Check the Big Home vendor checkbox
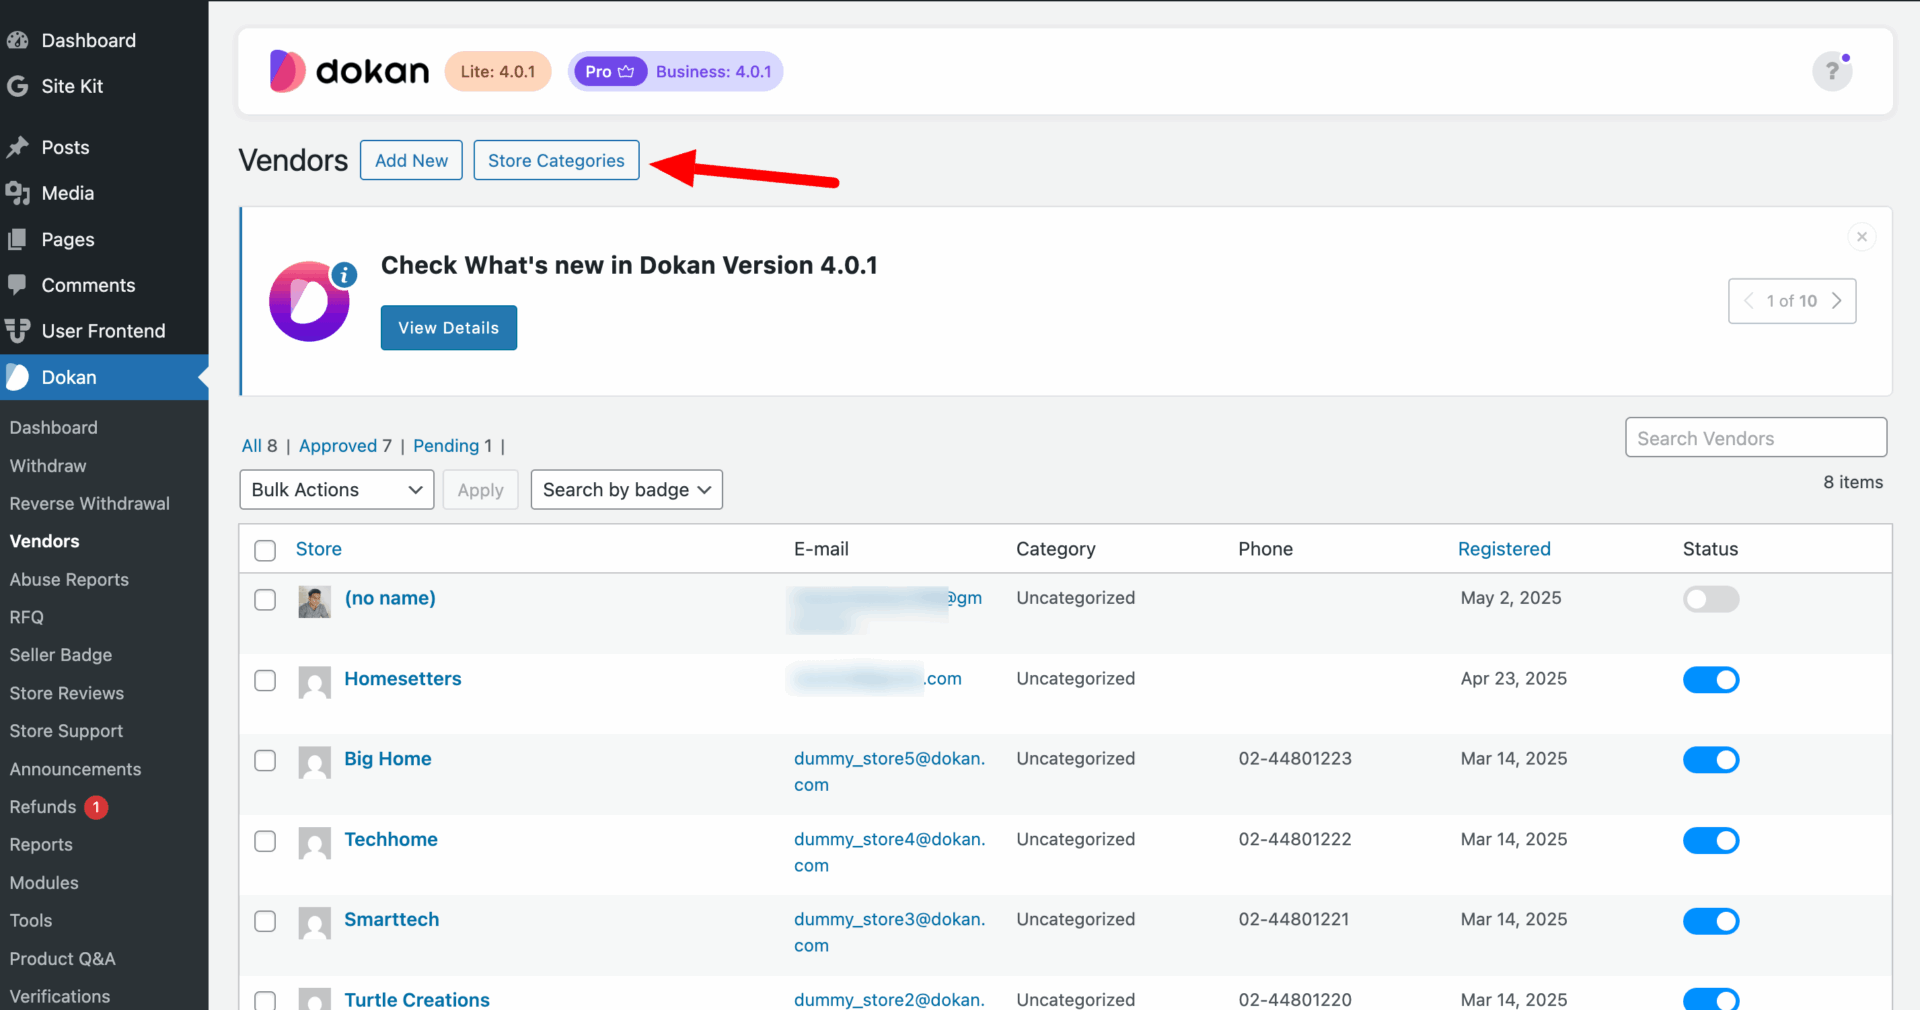The width and height of the screenshot is (1920, 1010). pos(265,761)
